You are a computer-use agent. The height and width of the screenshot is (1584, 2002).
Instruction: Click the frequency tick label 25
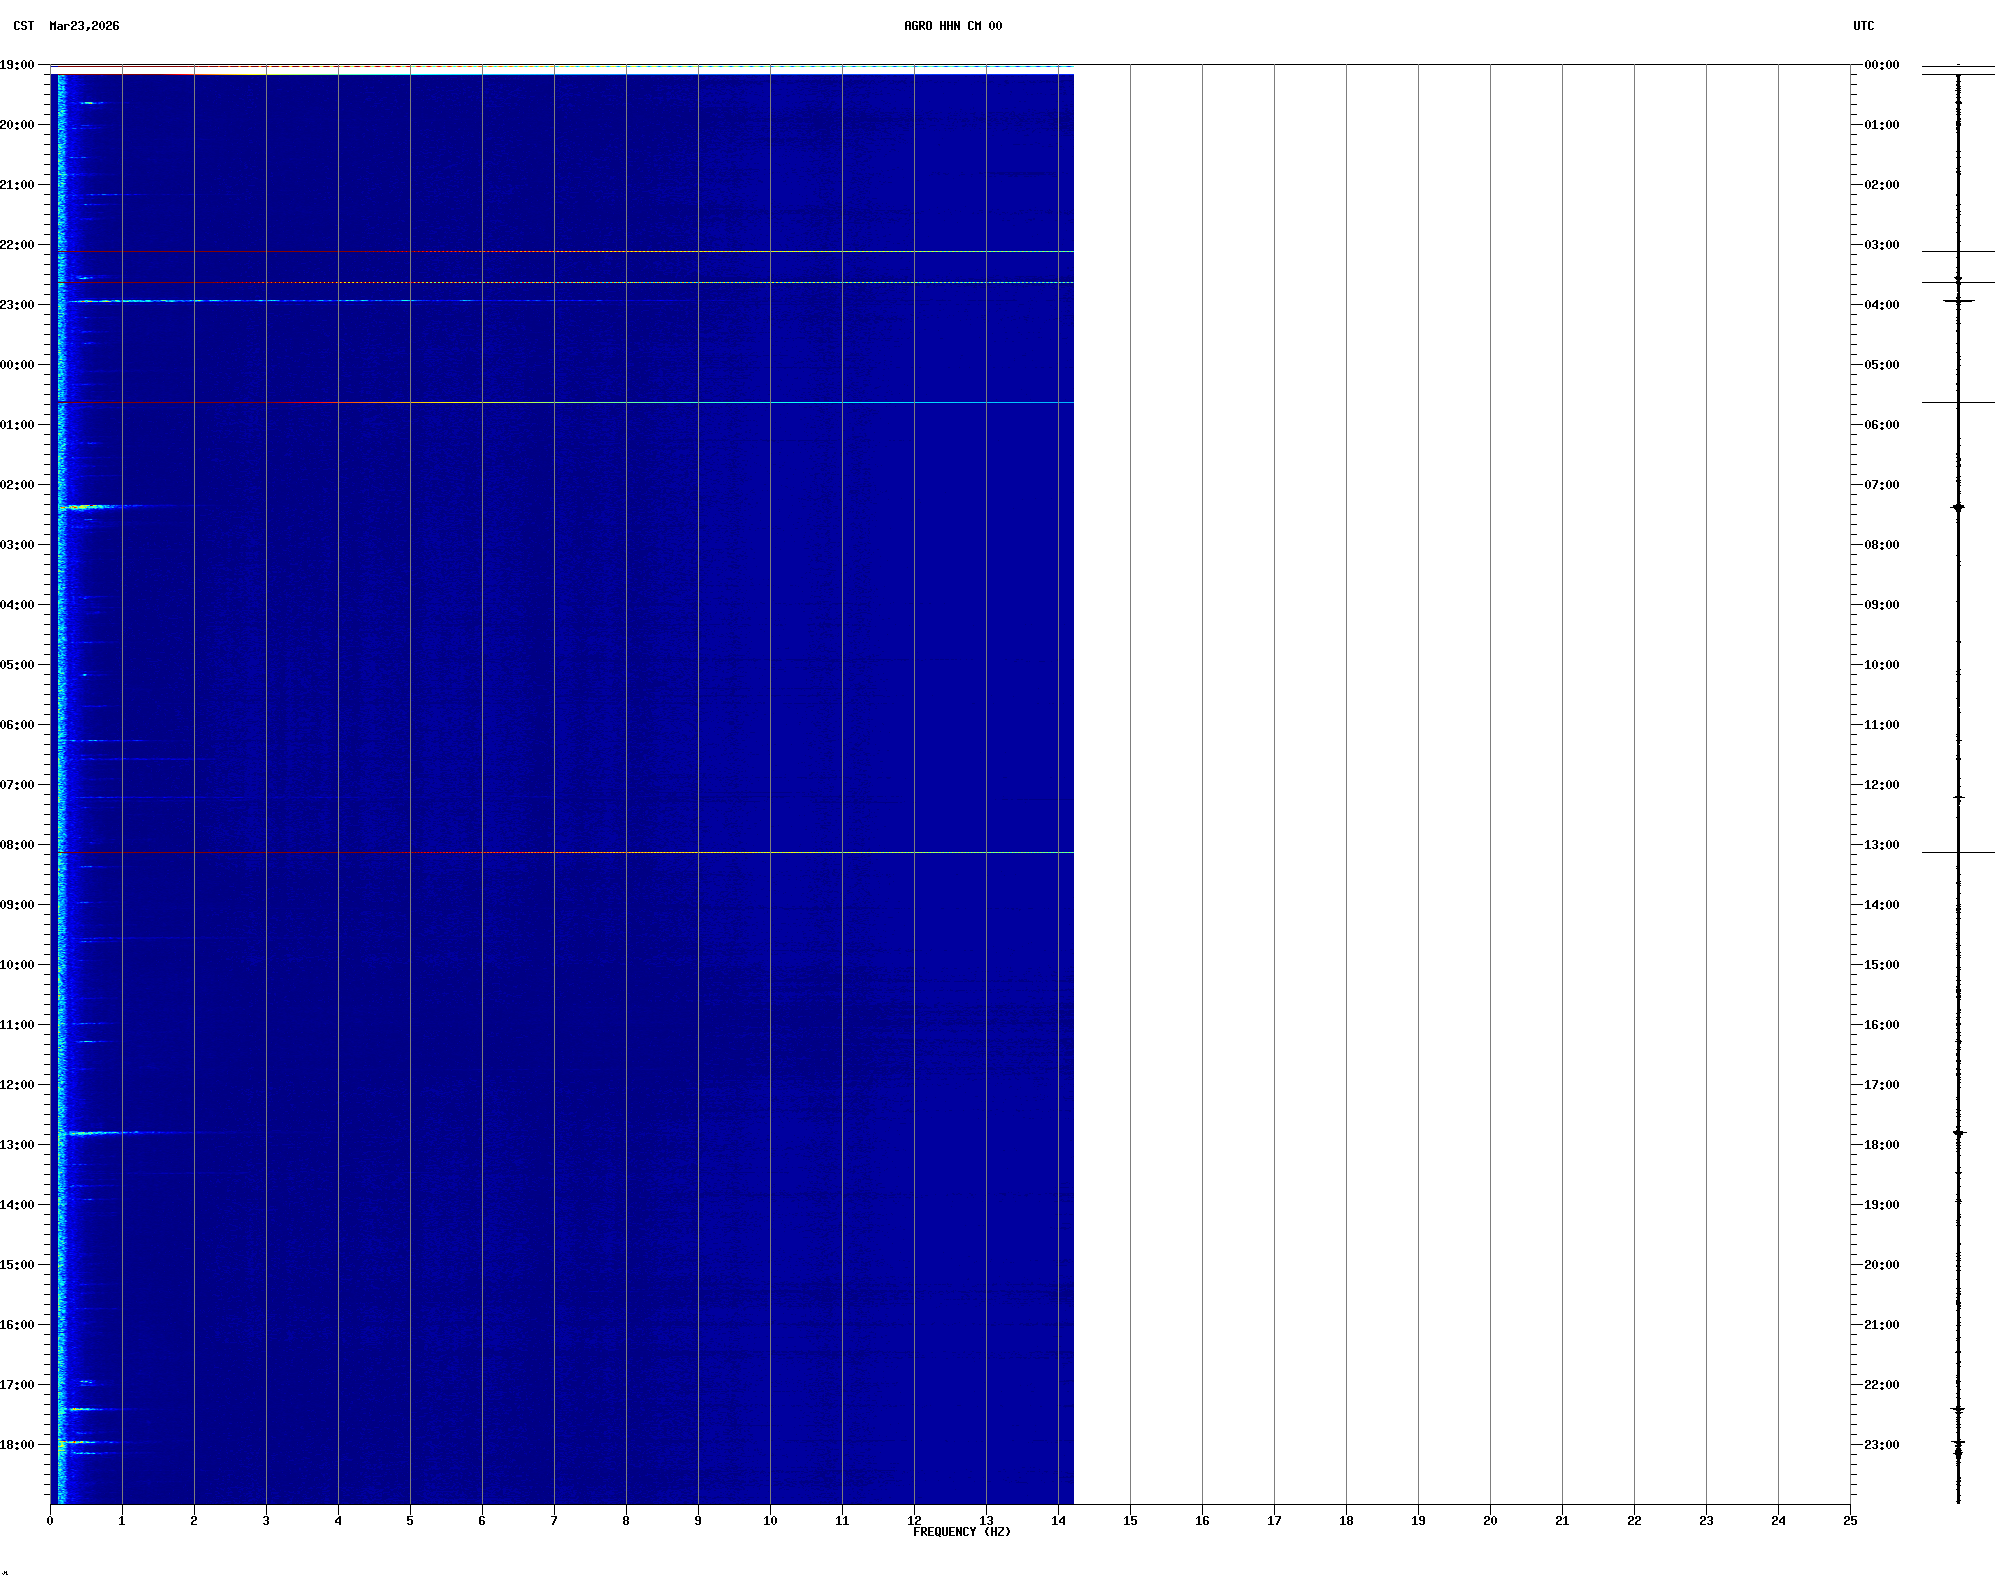(x=1850, y=1521)
